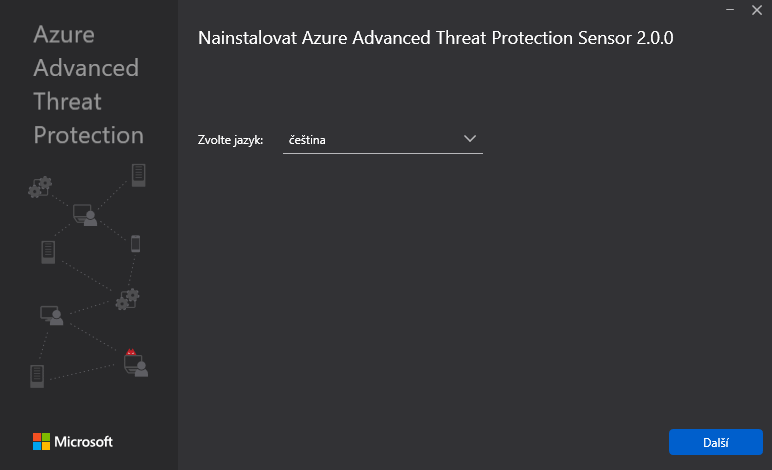Screen dimensions: 772x470
Task: Click the Azure Advanced Threat Protection sidebar heading
Action: point(88,85)
